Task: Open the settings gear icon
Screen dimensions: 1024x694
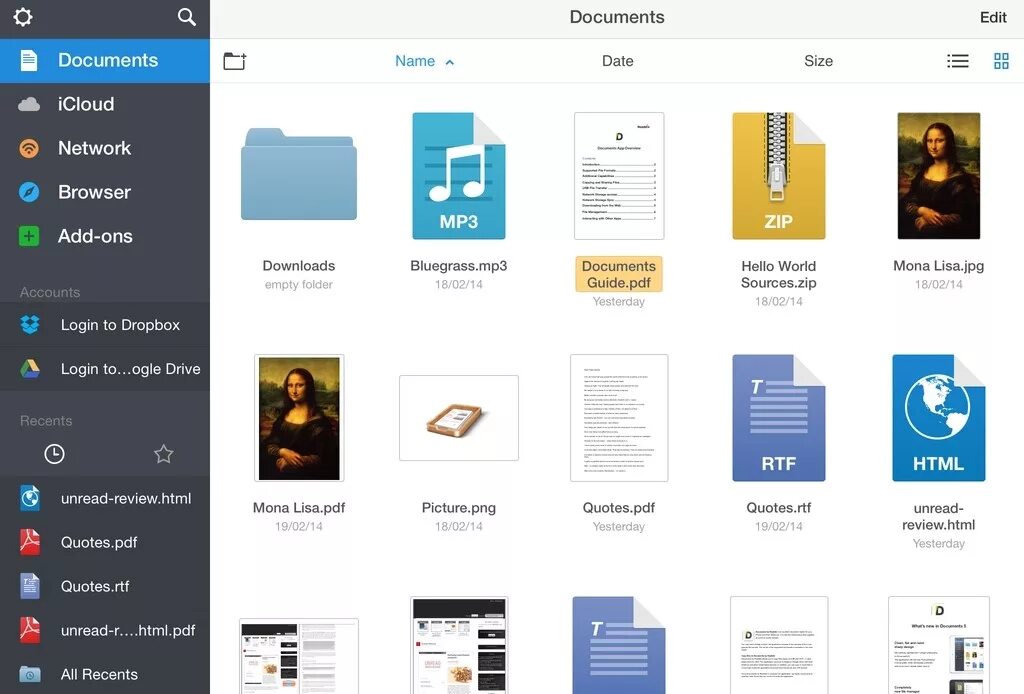Action: tap(23, 16)
